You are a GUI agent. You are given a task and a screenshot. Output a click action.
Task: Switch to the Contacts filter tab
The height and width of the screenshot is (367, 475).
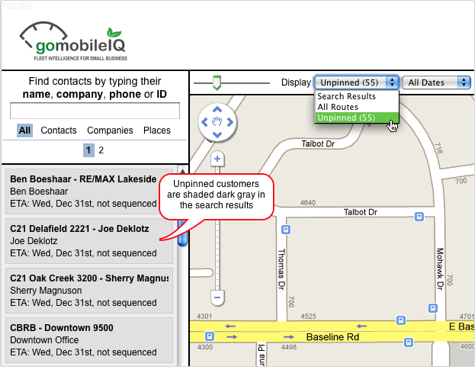coord(59,130)
